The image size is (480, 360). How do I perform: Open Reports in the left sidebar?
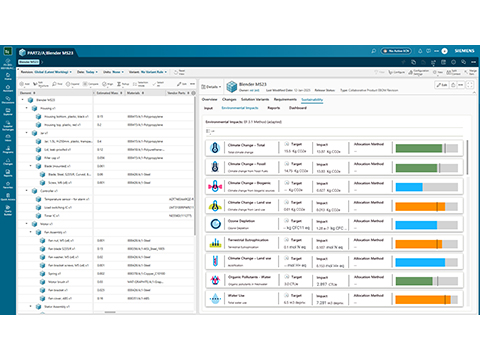[8, 173]
